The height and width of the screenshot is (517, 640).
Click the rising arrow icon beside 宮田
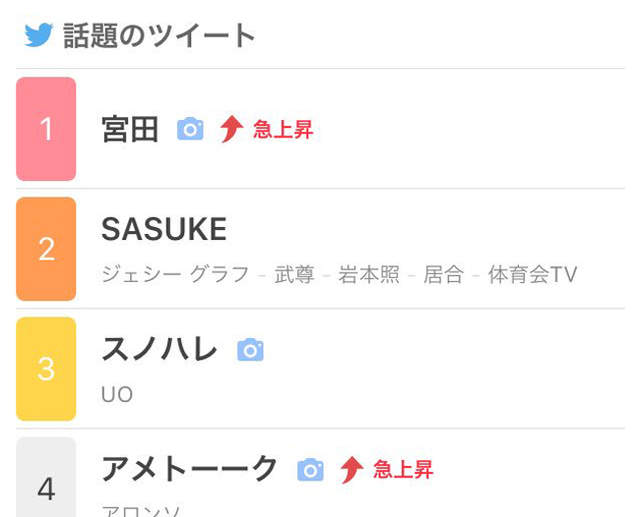click(232, 129)
